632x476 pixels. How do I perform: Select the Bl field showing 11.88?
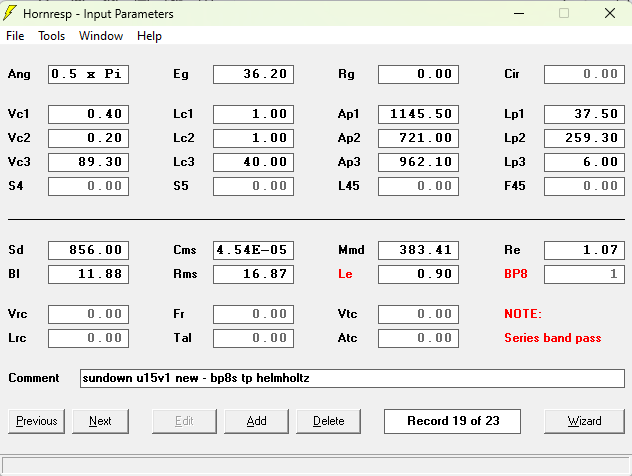(88, 274)
